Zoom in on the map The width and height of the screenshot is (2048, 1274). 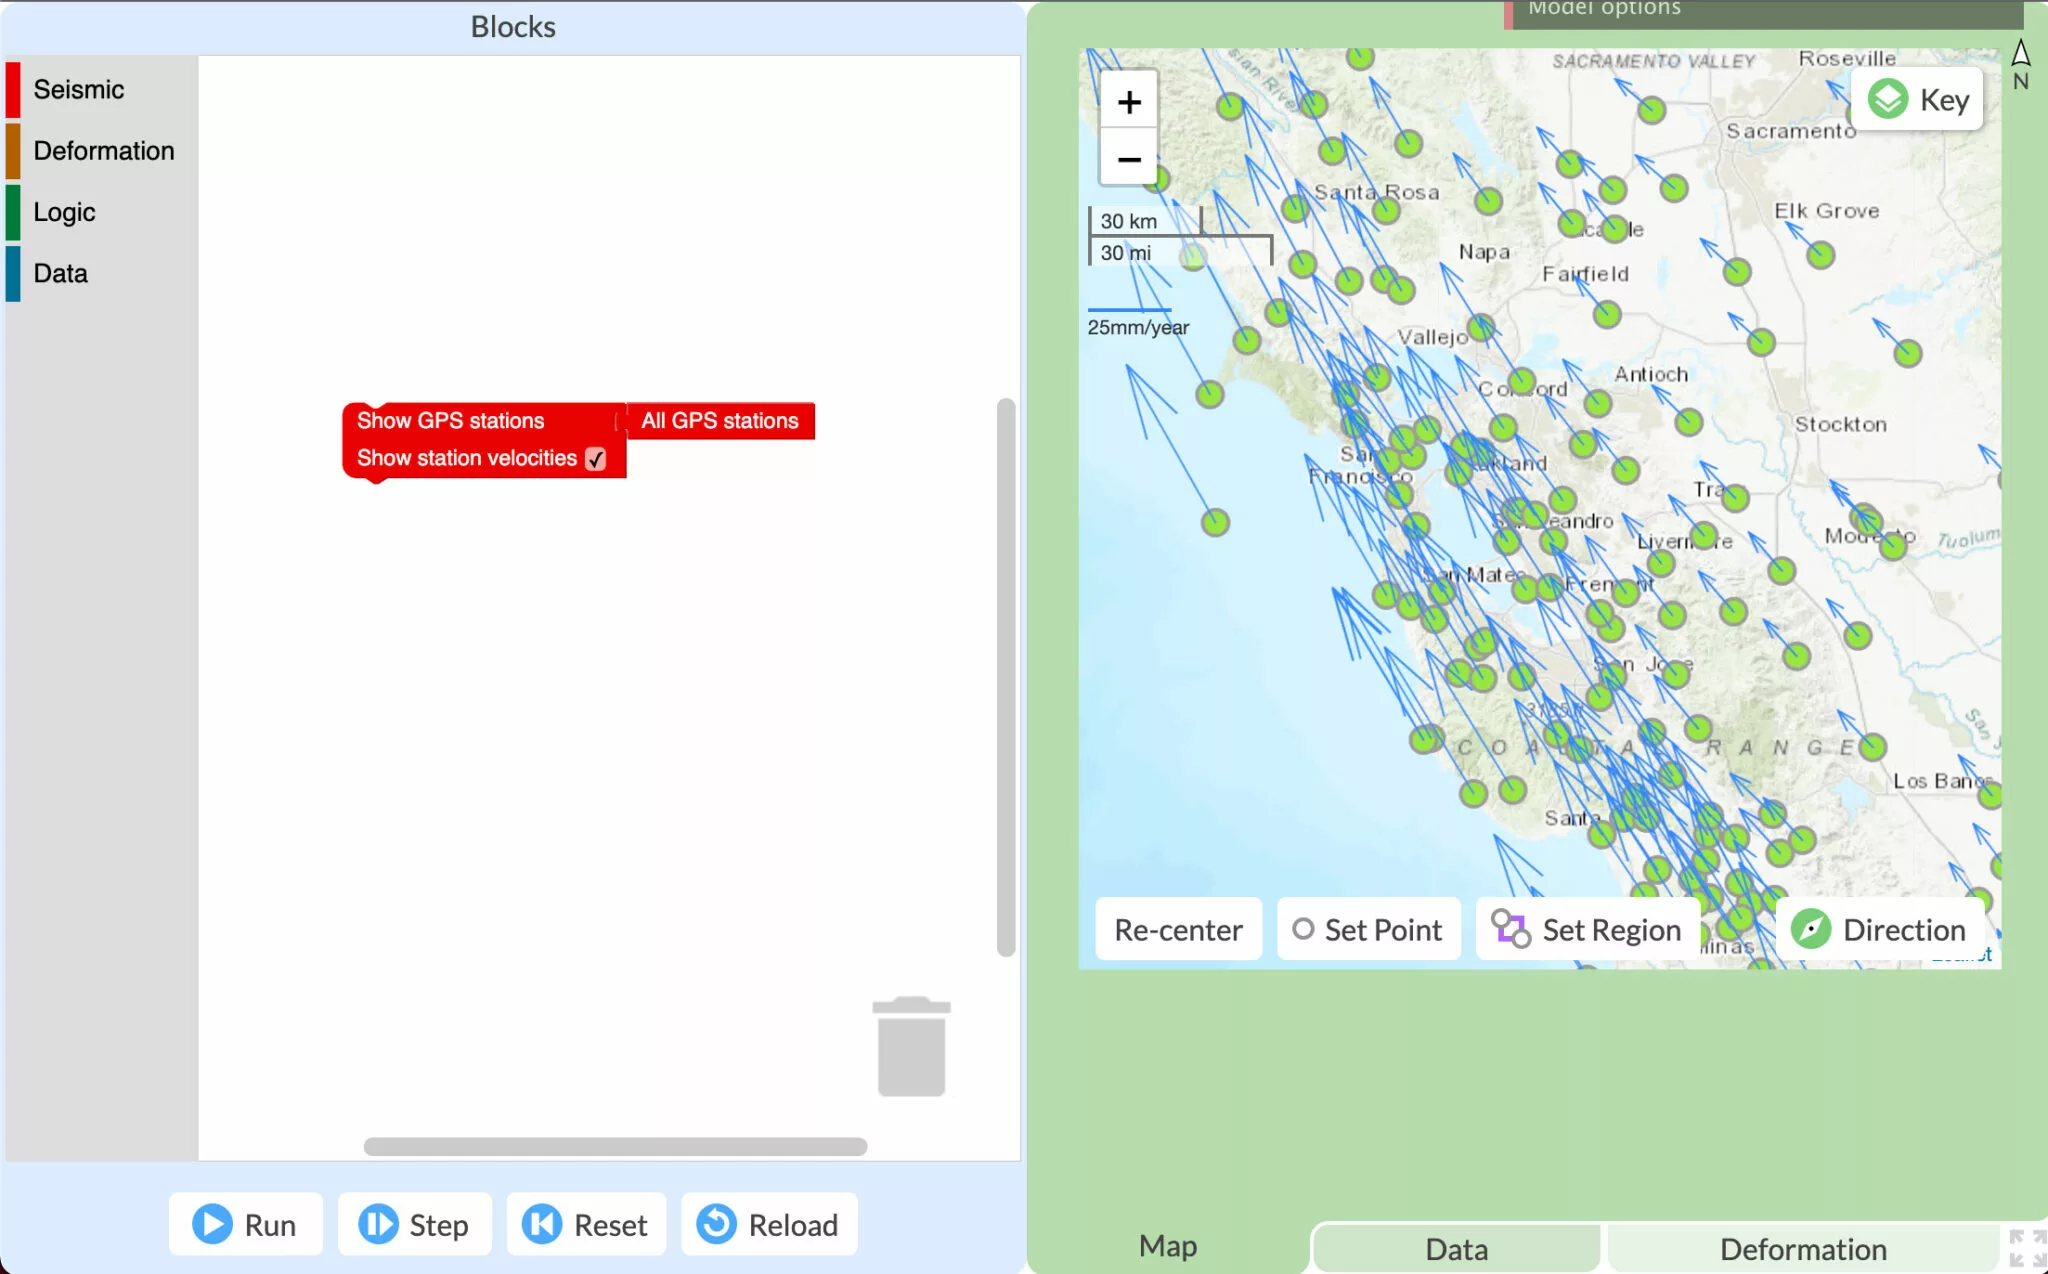(x=1127, y=101)
